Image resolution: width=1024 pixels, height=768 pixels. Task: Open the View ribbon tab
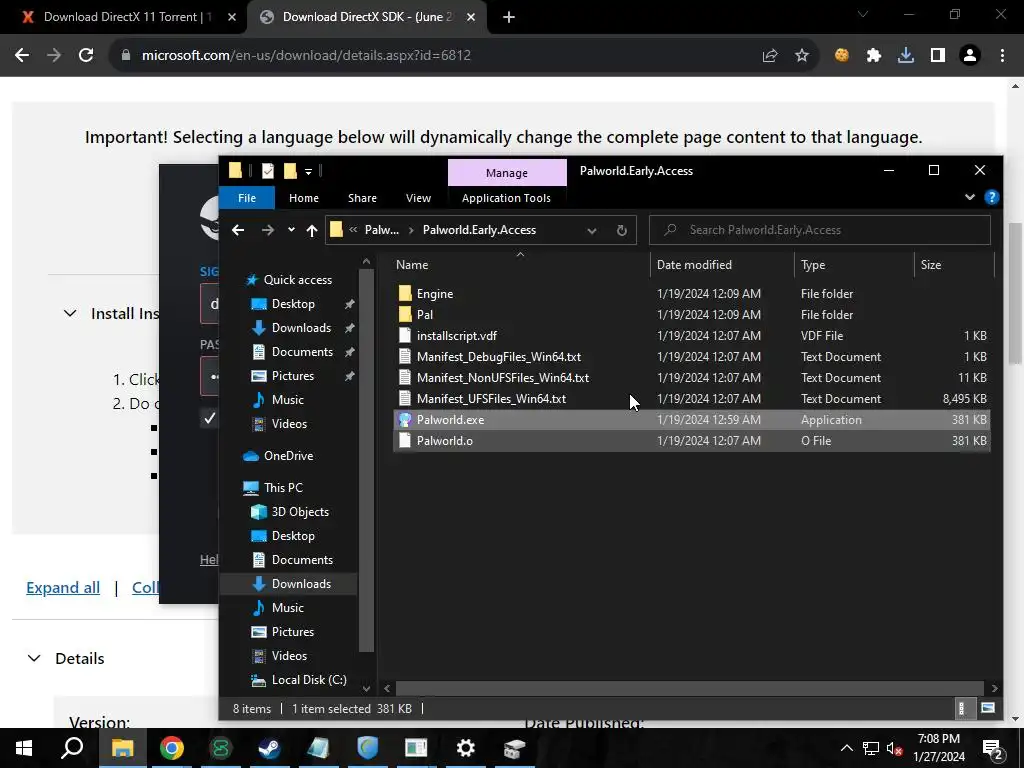[418, 198]
